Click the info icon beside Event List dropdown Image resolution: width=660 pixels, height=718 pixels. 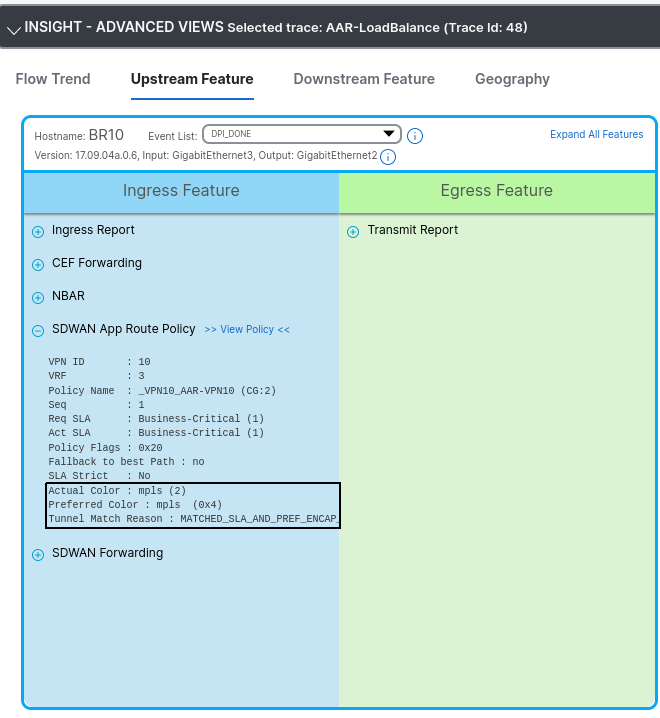(415, 136)
